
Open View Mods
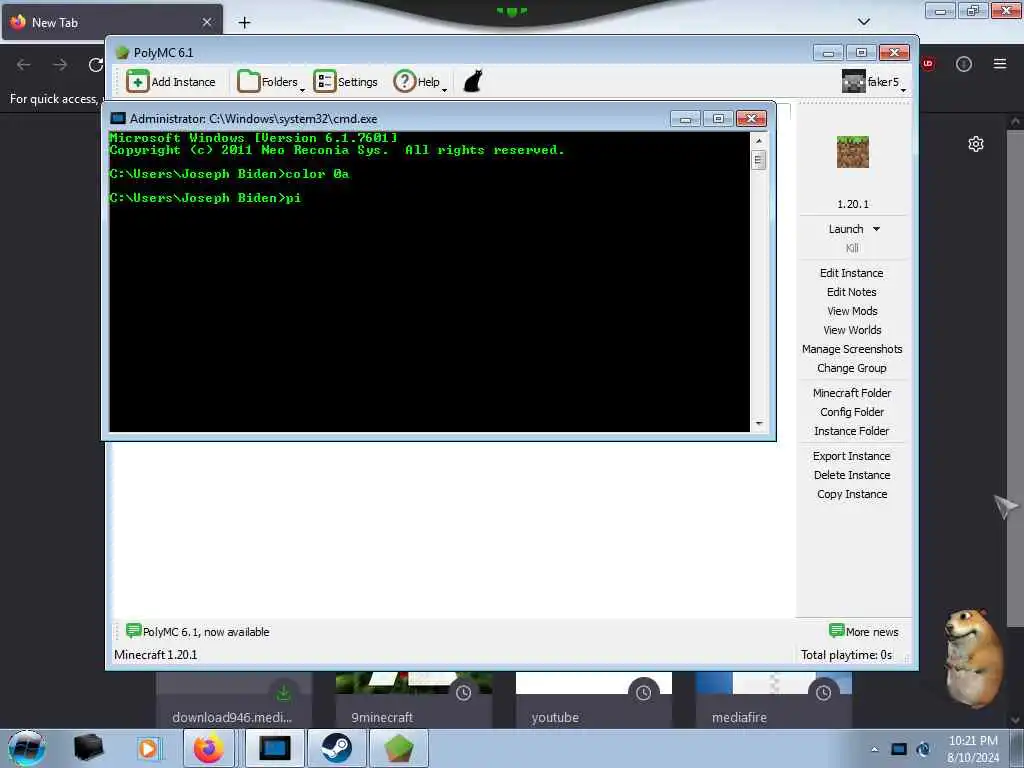(x=852, y=311)
